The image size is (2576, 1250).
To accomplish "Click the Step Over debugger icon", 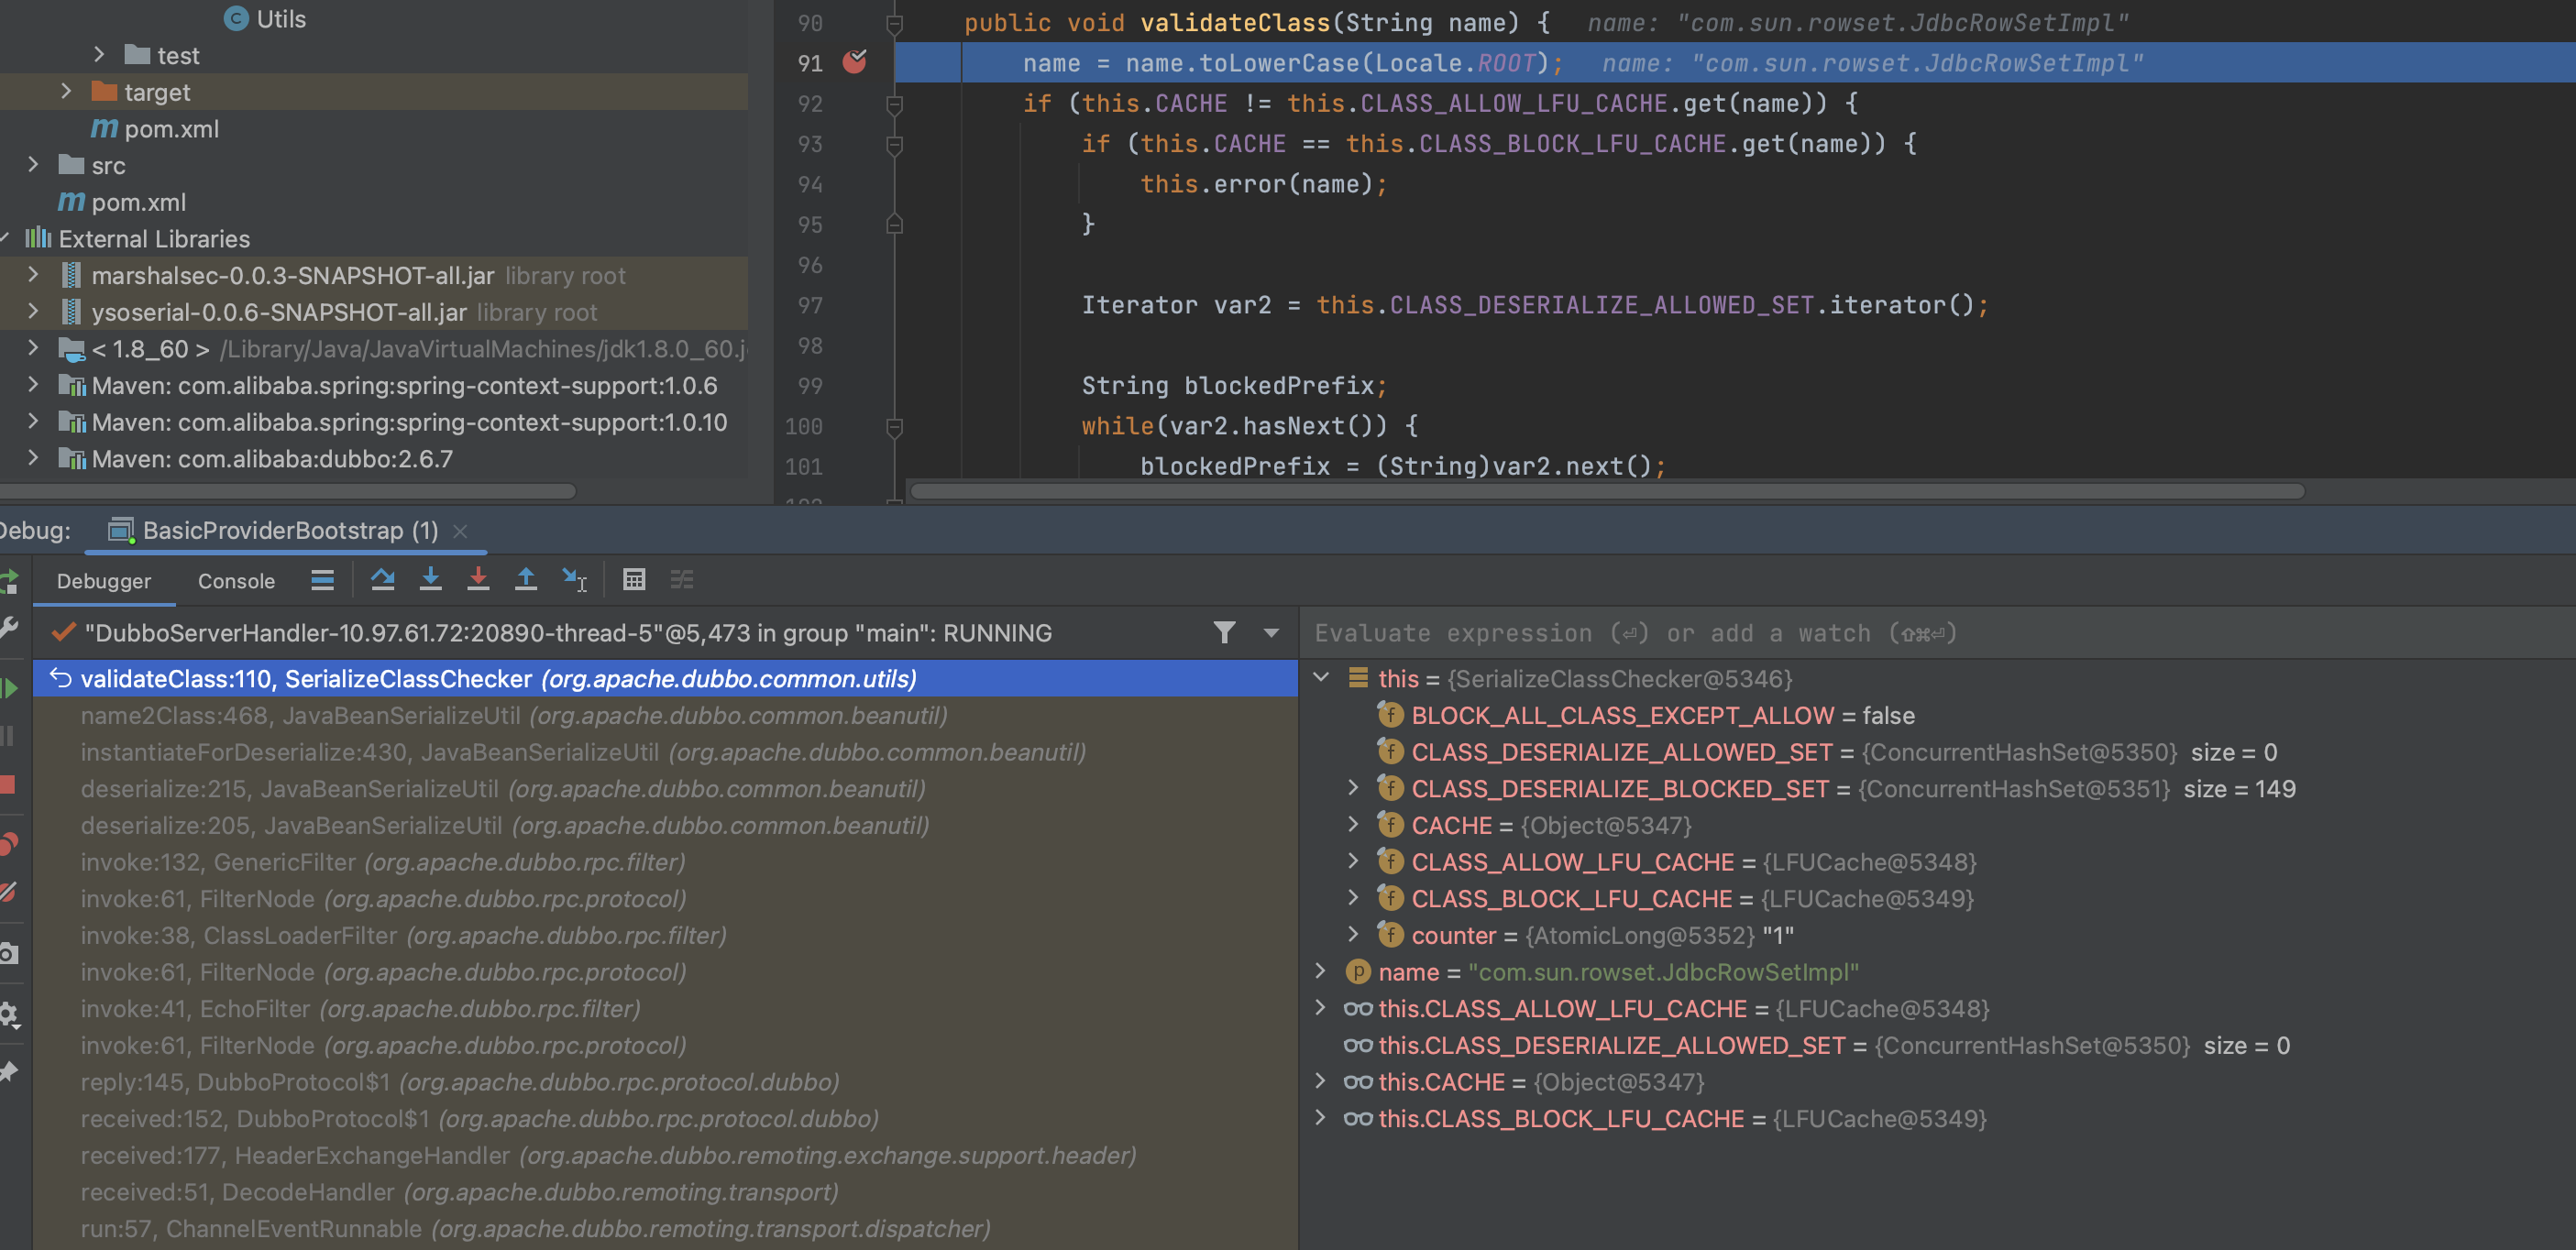I will [382, 580].
